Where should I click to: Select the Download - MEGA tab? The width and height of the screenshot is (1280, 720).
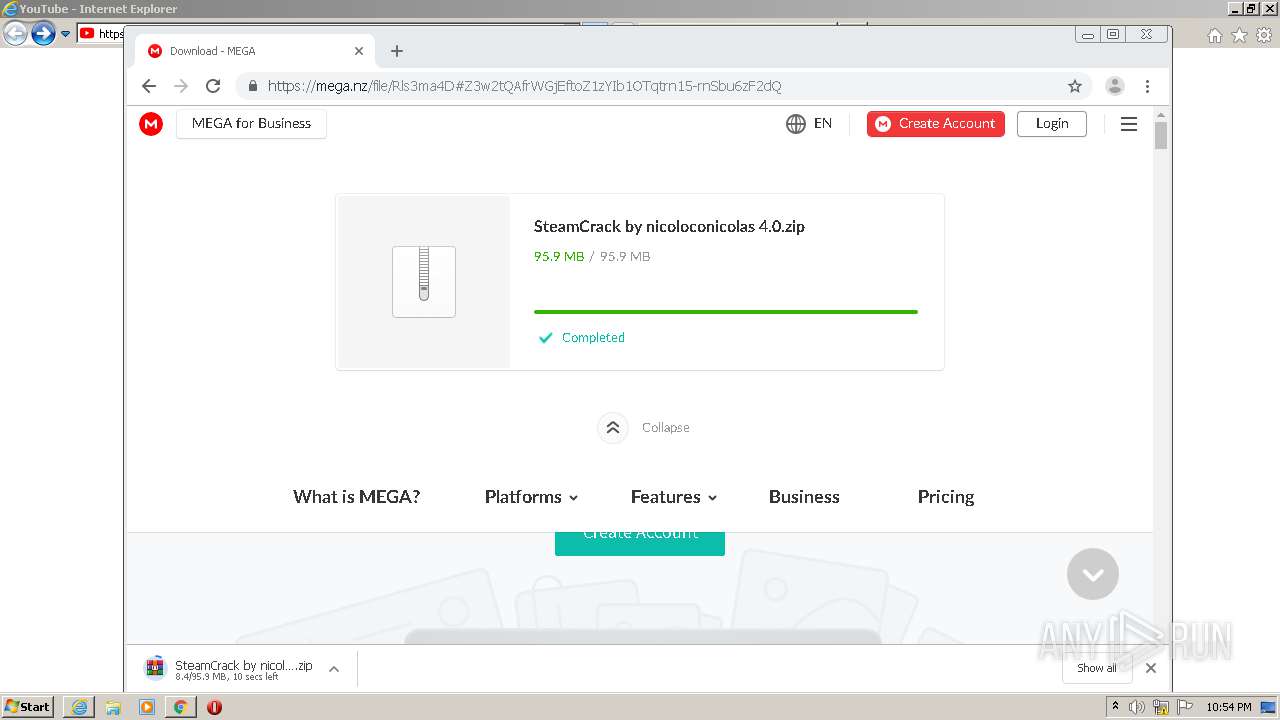[255, 51]
